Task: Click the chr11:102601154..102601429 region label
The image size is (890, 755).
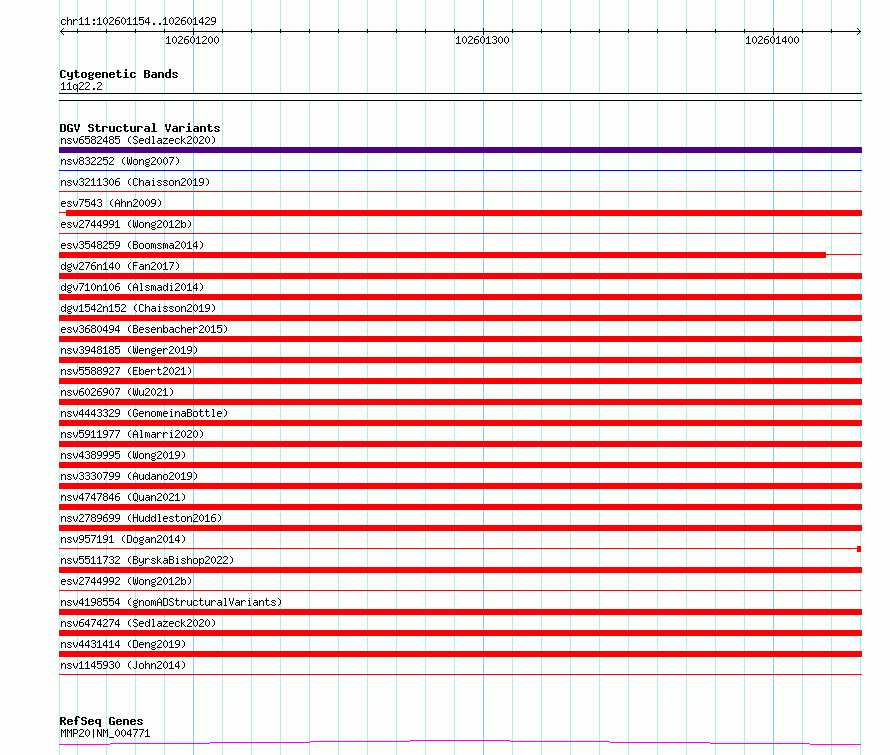Action: 138,22
